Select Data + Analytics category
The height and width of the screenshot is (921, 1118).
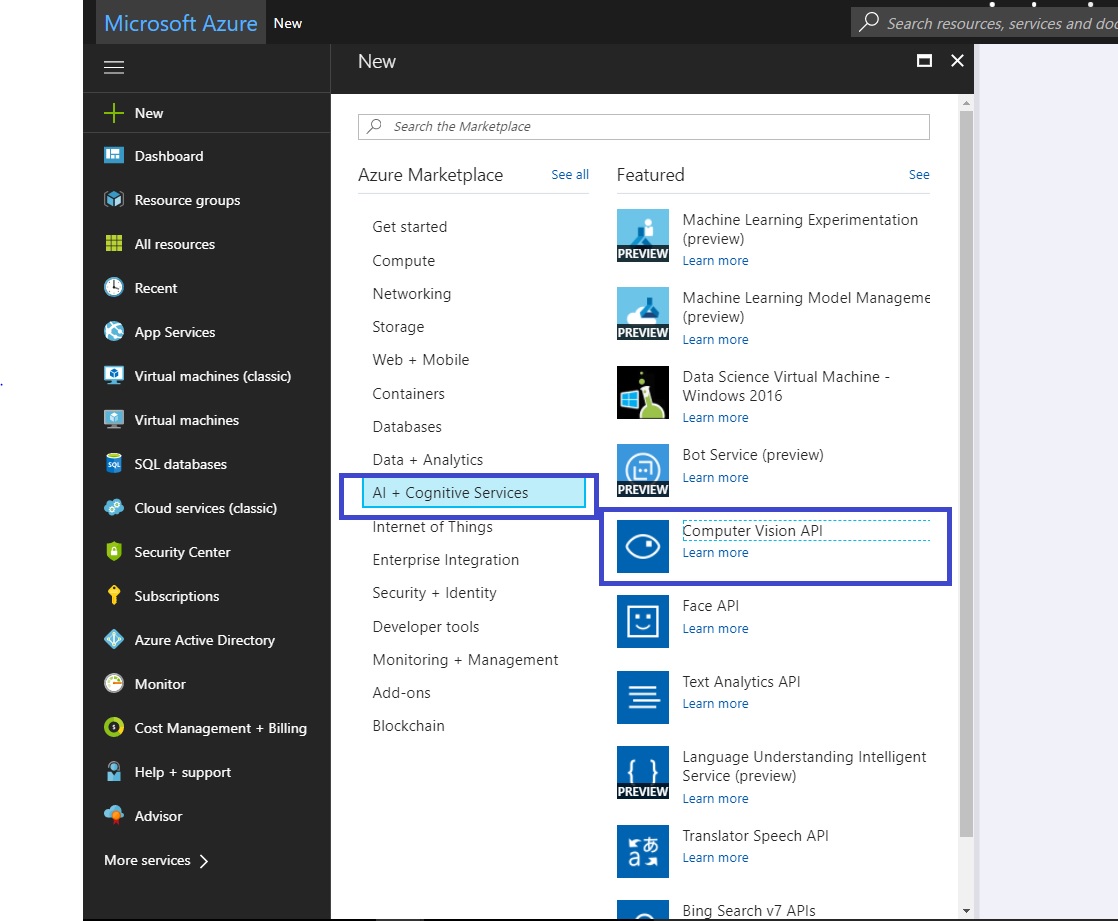click(428, 460)
